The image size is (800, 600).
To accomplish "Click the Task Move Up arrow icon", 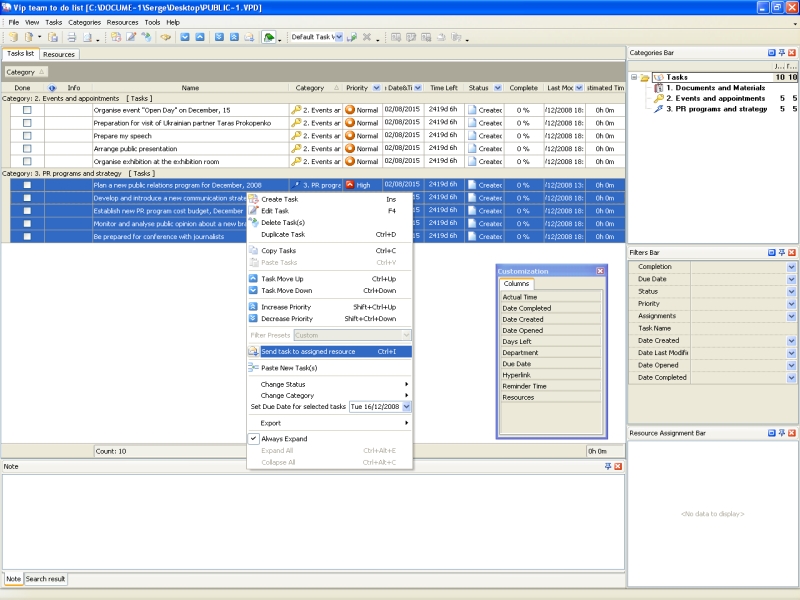I will click(254, 279).
